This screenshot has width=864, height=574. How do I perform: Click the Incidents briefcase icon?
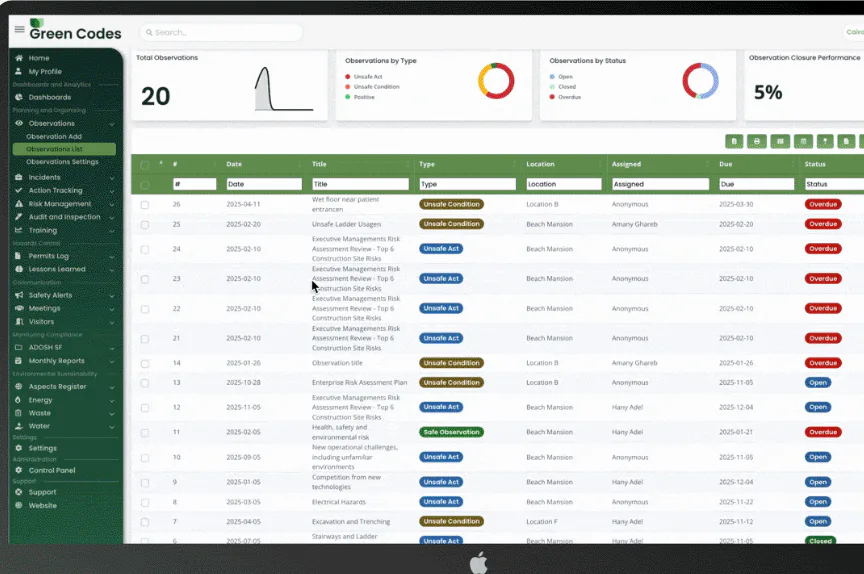(x=19, y=177)
